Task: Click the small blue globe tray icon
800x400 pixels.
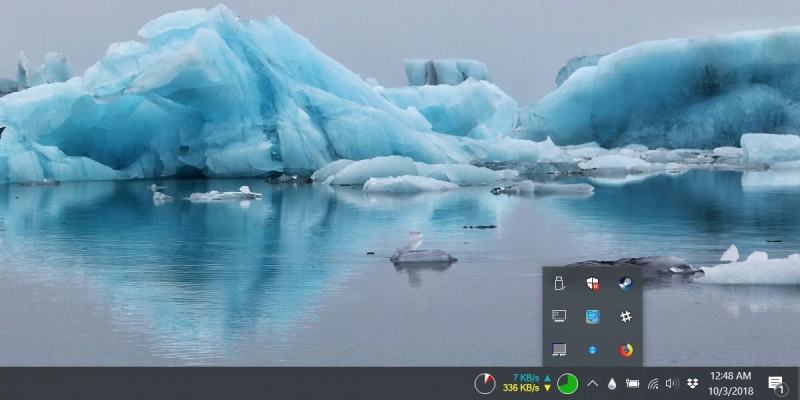Action: click(592, 350)
